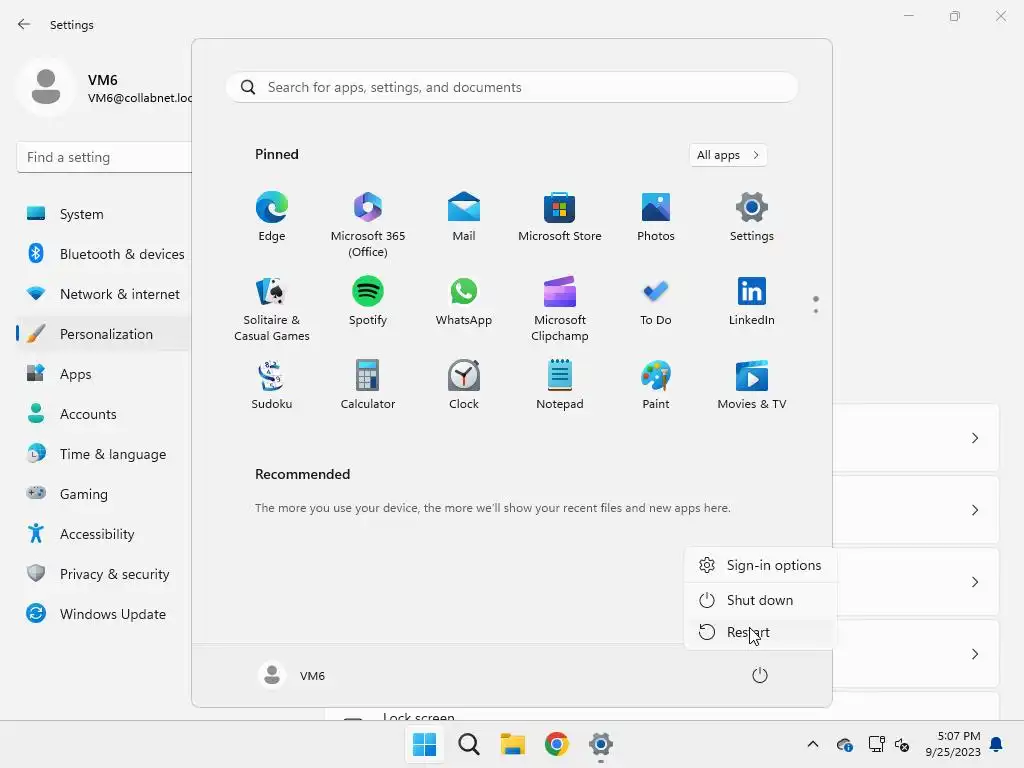
Task: Open Network & internet settings
Action: click(x=104, y=294)
